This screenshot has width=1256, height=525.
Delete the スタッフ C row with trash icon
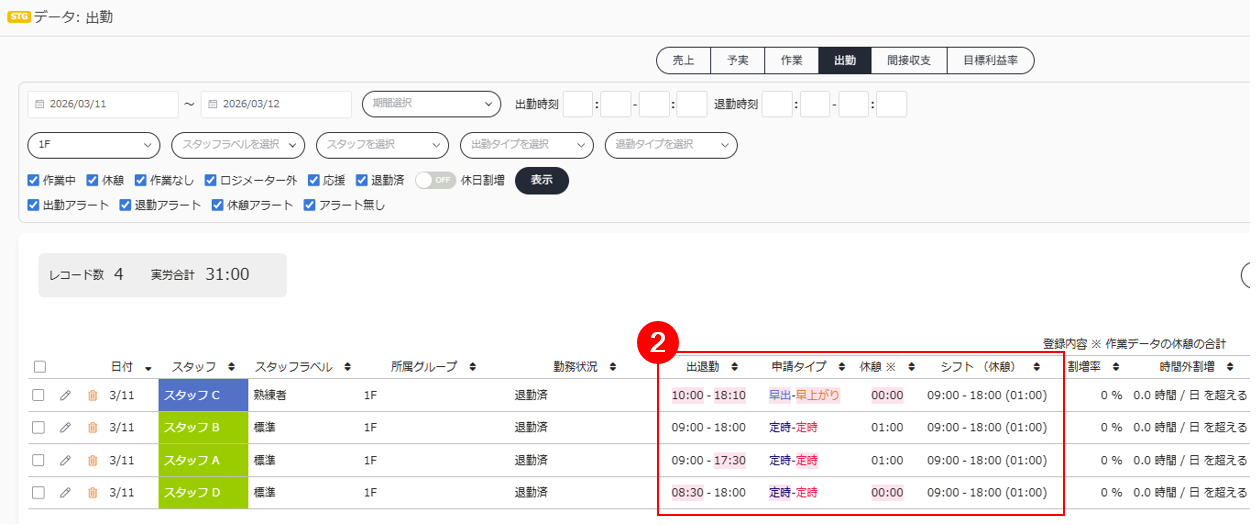click(93, 395)
